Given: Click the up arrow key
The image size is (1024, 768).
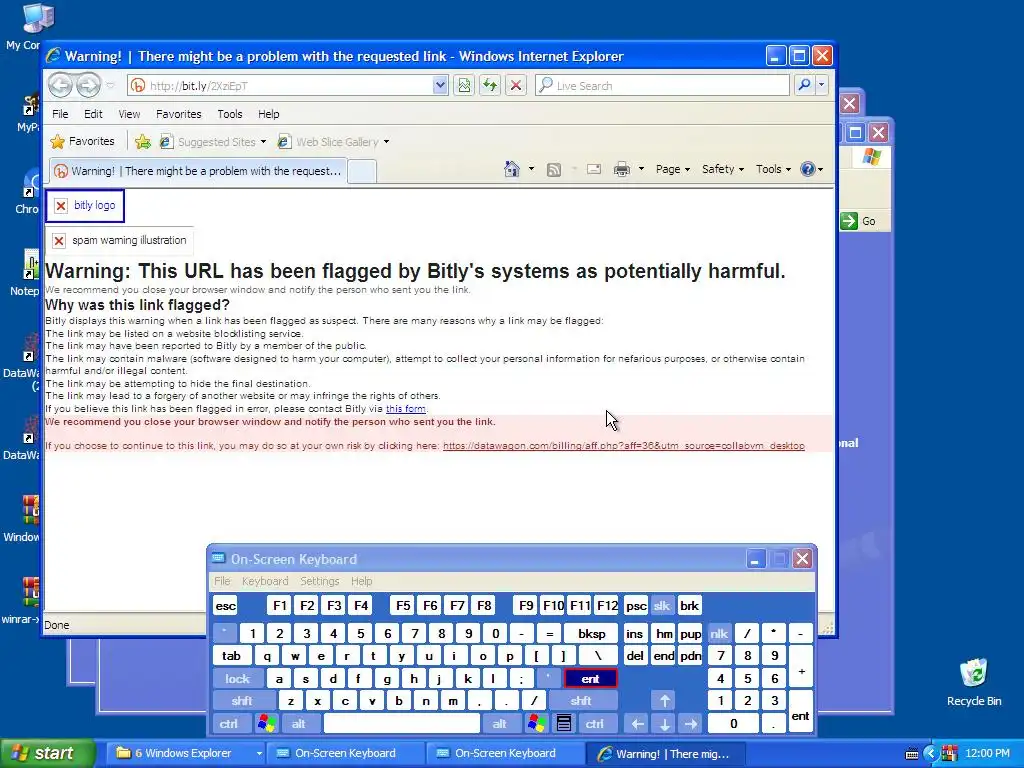Looking at the screenshot, I should click(x=665, y=701).
